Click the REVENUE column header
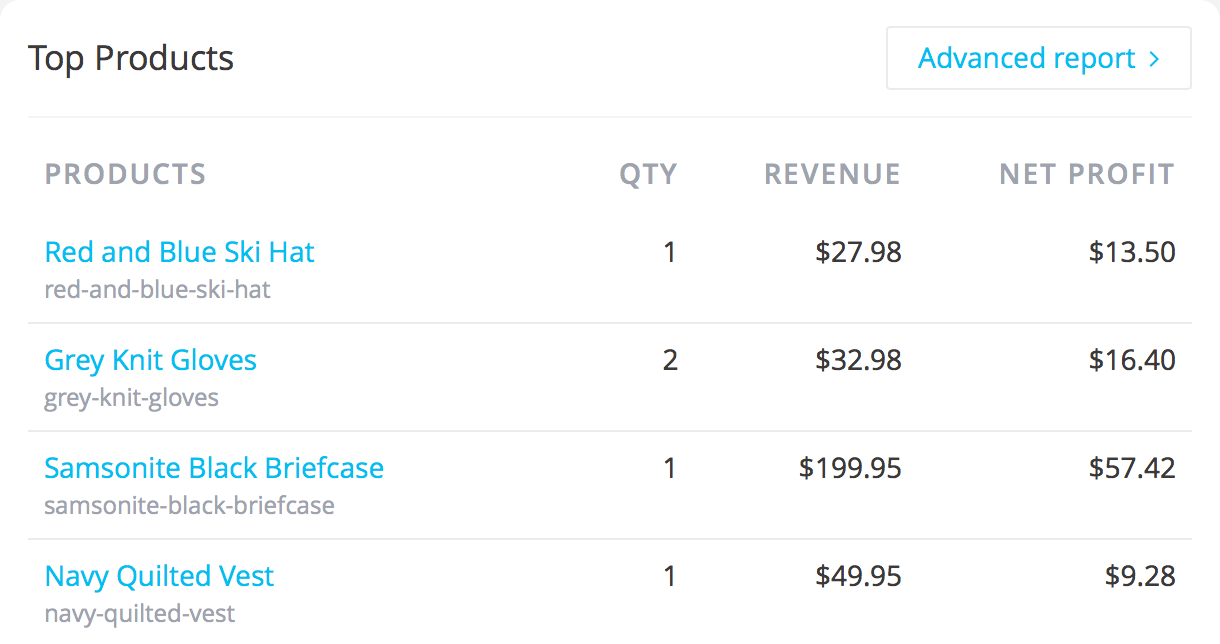This screenshot has width=1220, height=644. coord(832,174)
